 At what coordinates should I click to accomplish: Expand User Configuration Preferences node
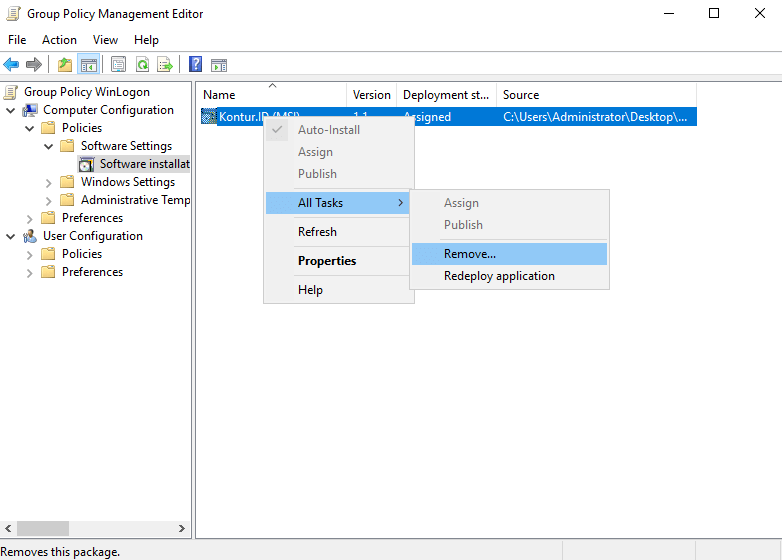pyautogui.click(x=30, y=272)
